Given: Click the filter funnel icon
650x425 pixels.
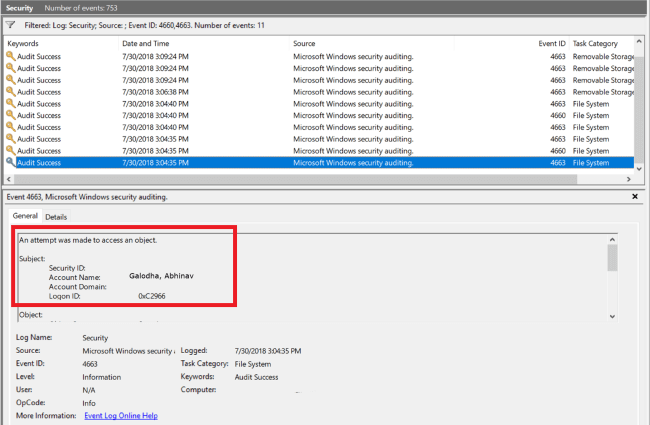Looking at the screenshot, I should point(10,25).
